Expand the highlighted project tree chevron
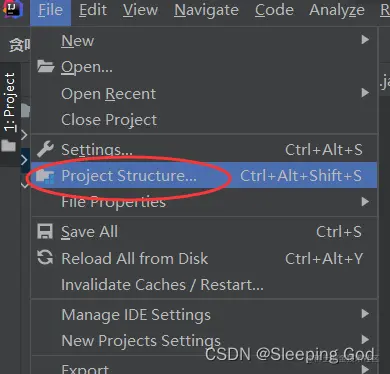This screenshot has width=390, height=374. click(24, 160)
